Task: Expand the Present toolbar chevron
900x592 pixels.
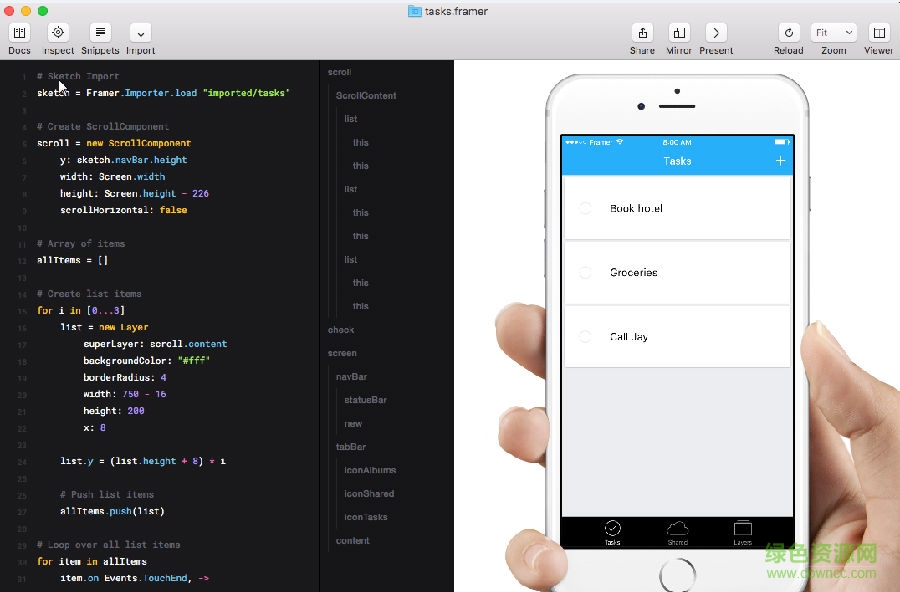Action: [x=715, y=33]
